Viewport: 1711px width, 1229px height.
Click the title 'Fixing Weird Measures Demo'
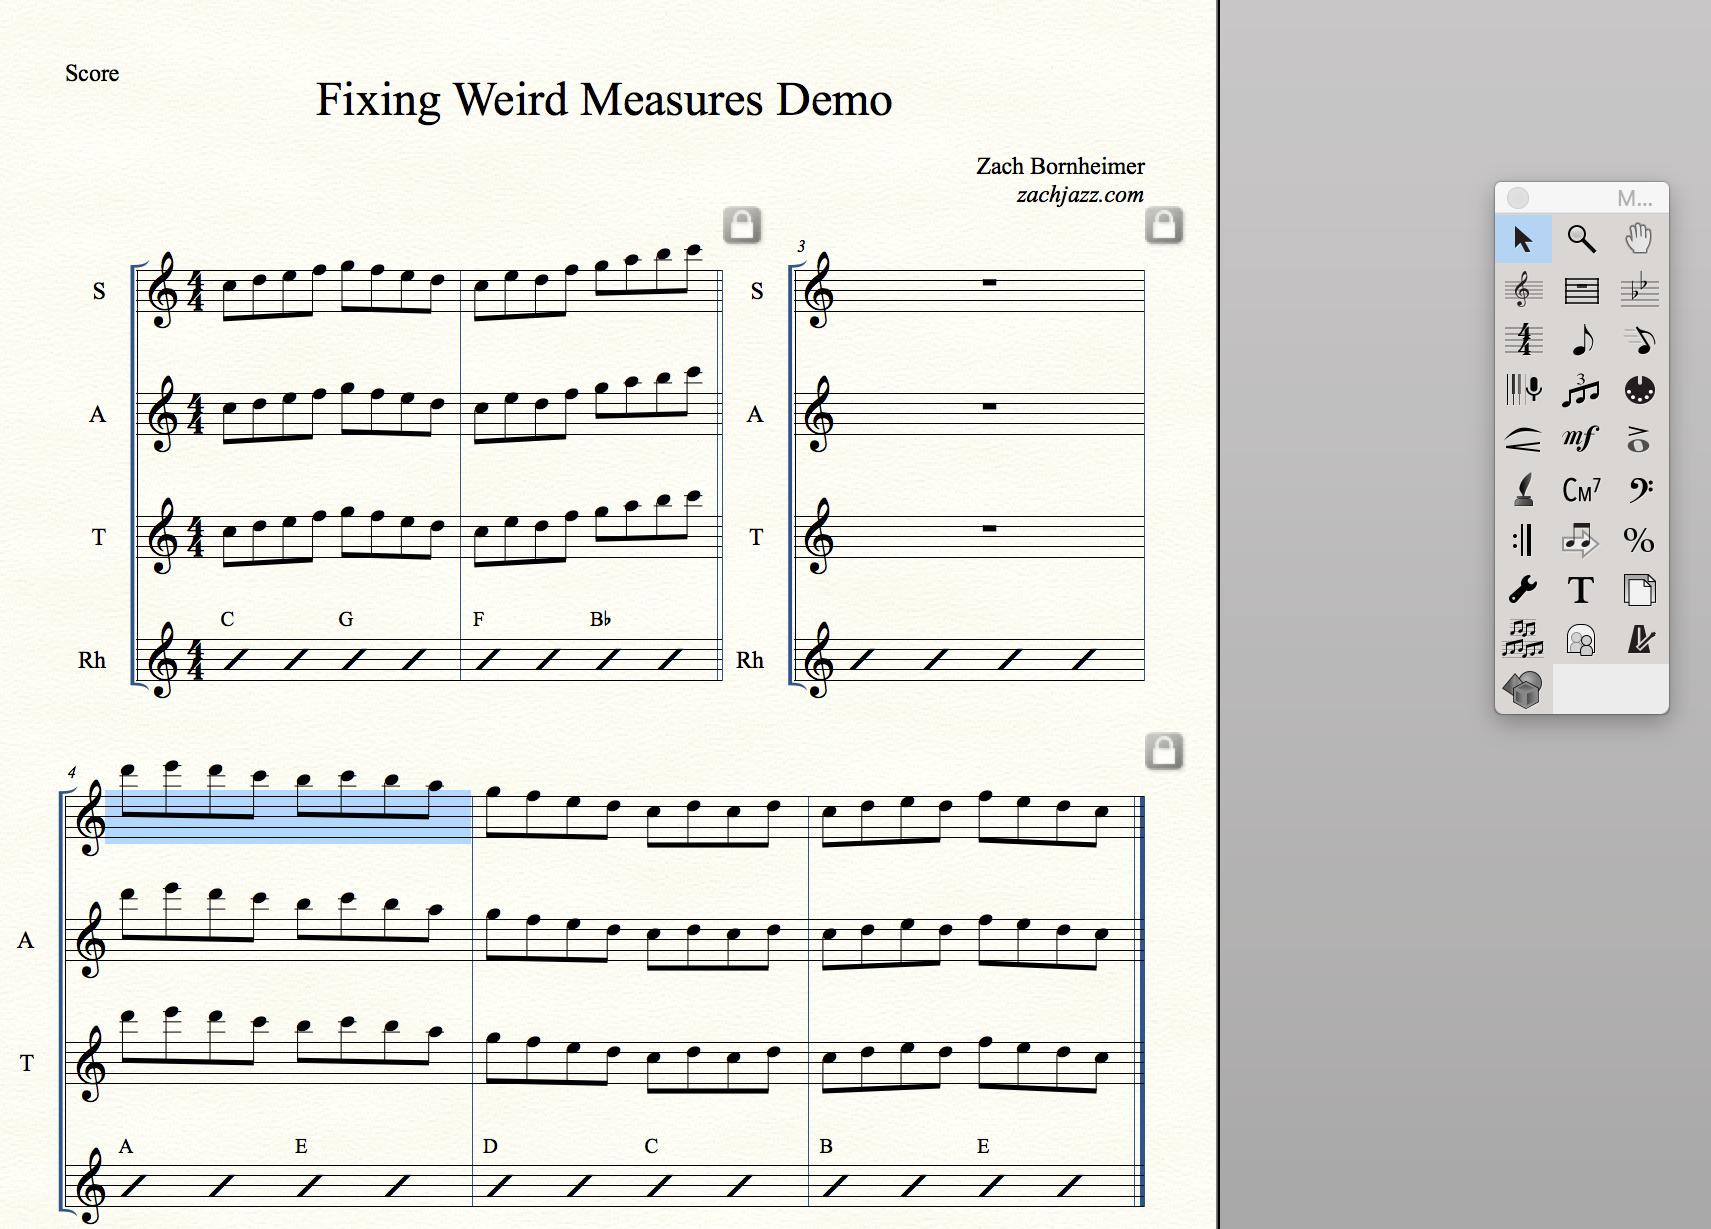pos(604,101)
